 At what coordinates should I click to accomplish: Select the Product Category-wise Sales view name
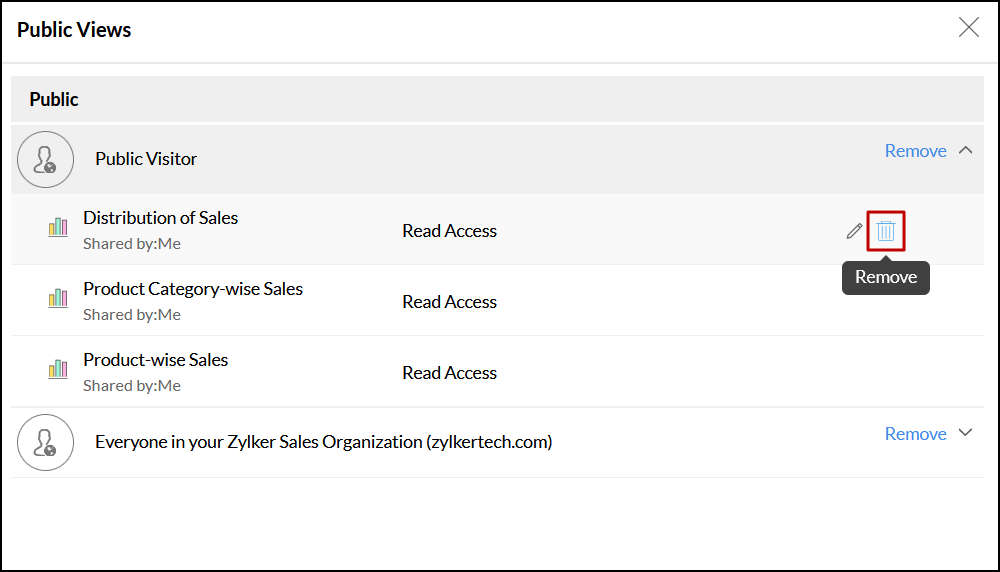click(x=193, y=289)
